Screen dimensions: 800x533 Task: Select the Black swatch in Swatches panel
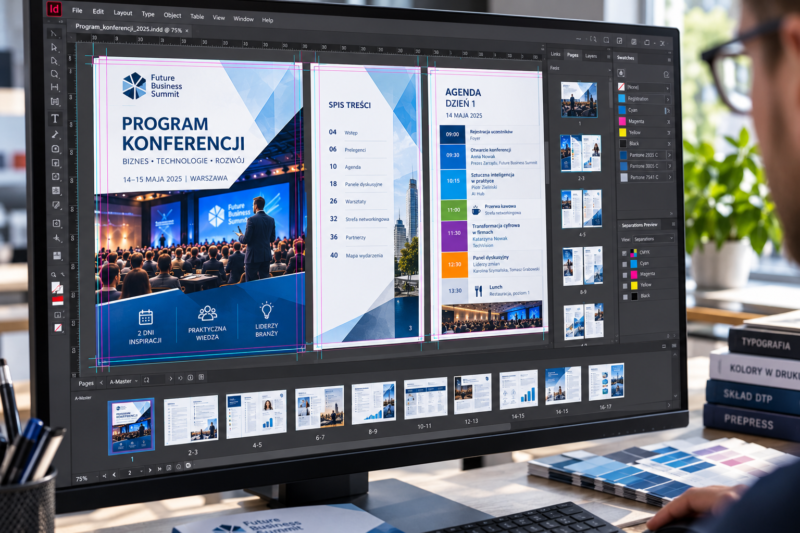[646, 144]
